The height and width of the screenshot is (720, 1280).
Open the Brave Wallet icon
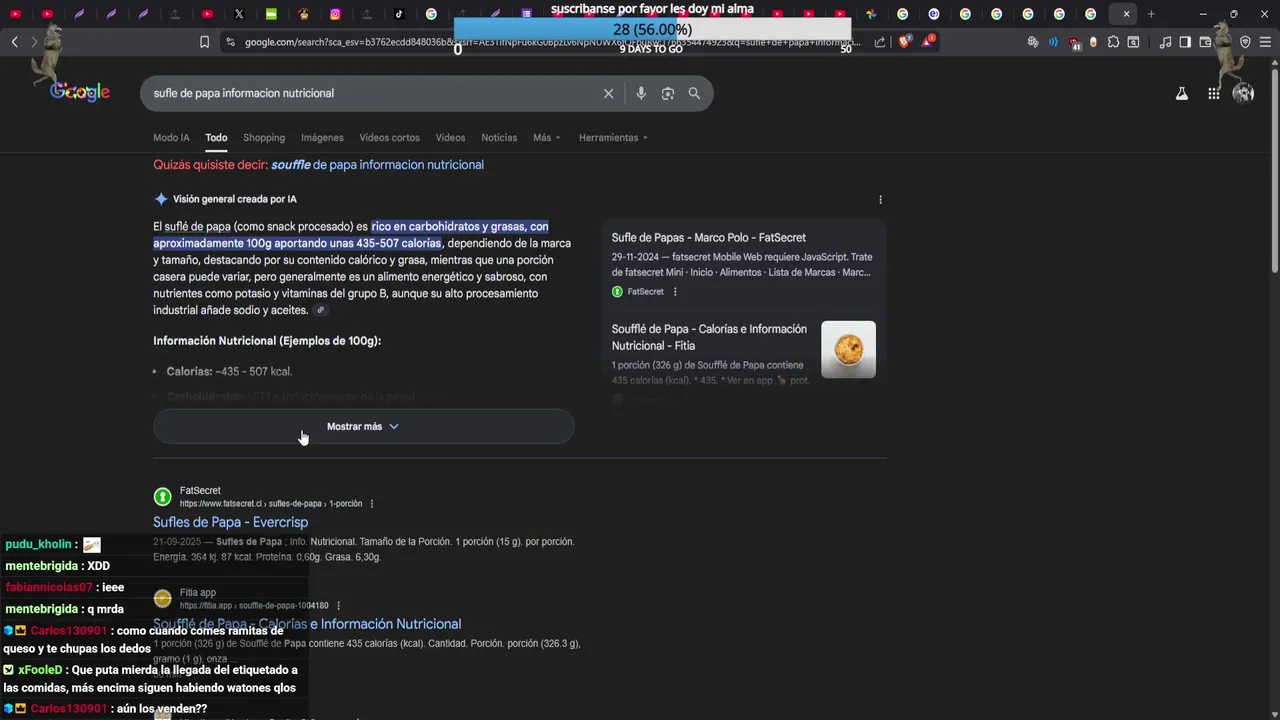pyautogui.click(x=1205, y=42)
